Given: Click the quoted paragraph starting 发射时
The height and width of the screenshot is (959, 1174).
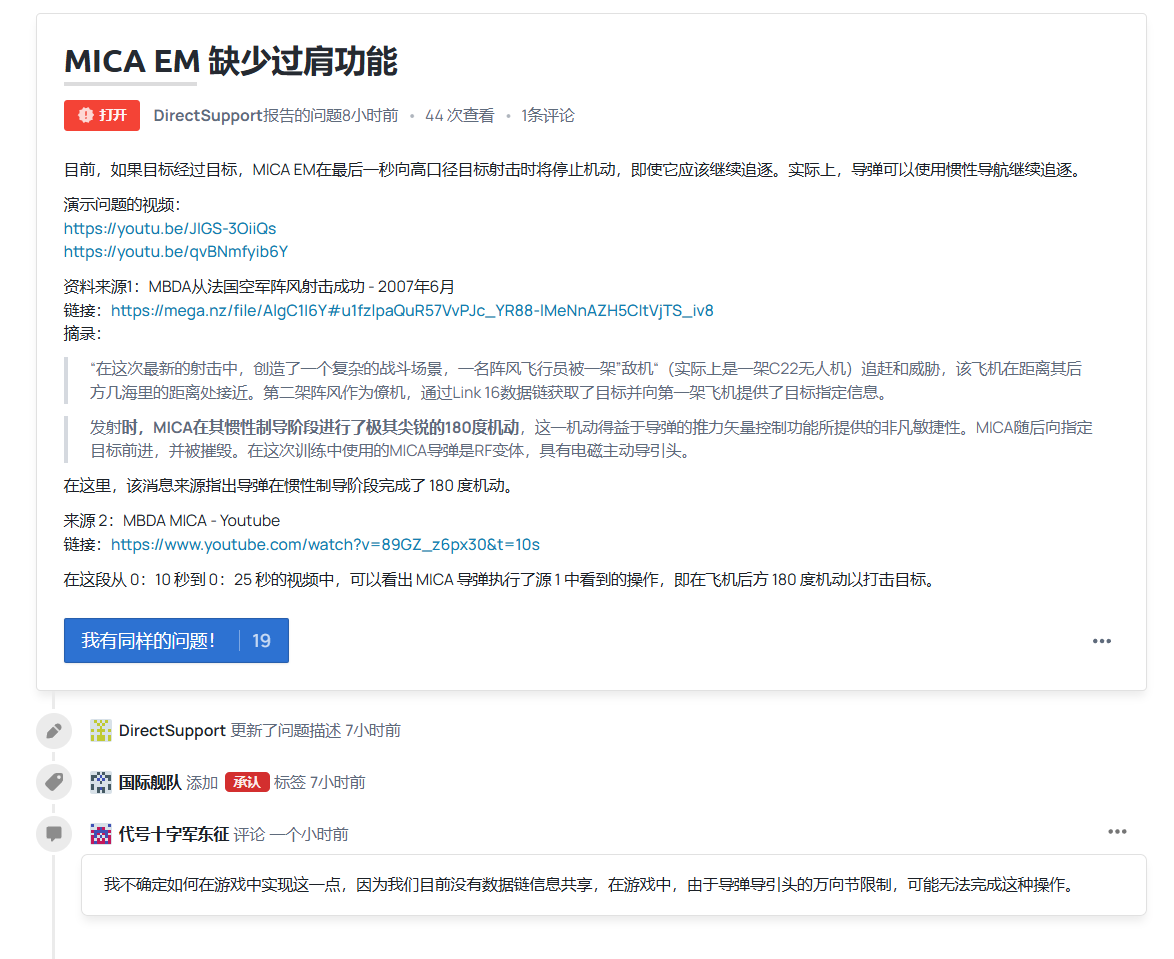Looking at the screenshot, I should (591, 439).
